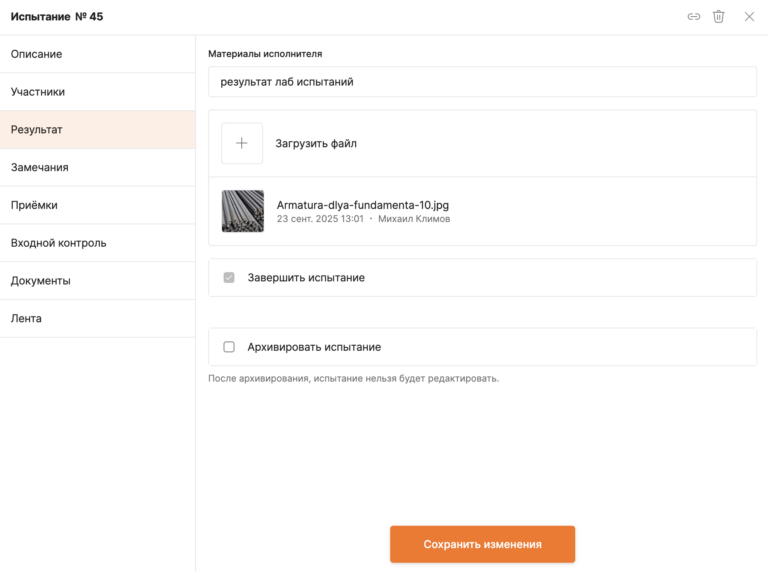Go to the «Замечания» section
The height and width of the screenshot is (572, 768).
(97, 167)
